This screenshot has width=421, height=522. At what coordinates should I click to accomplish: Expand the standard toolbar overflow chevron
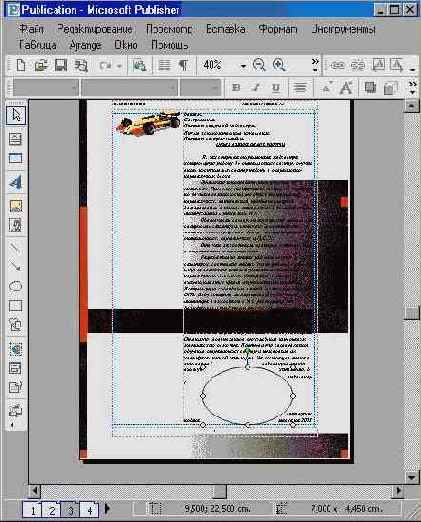tap(315, 65)
